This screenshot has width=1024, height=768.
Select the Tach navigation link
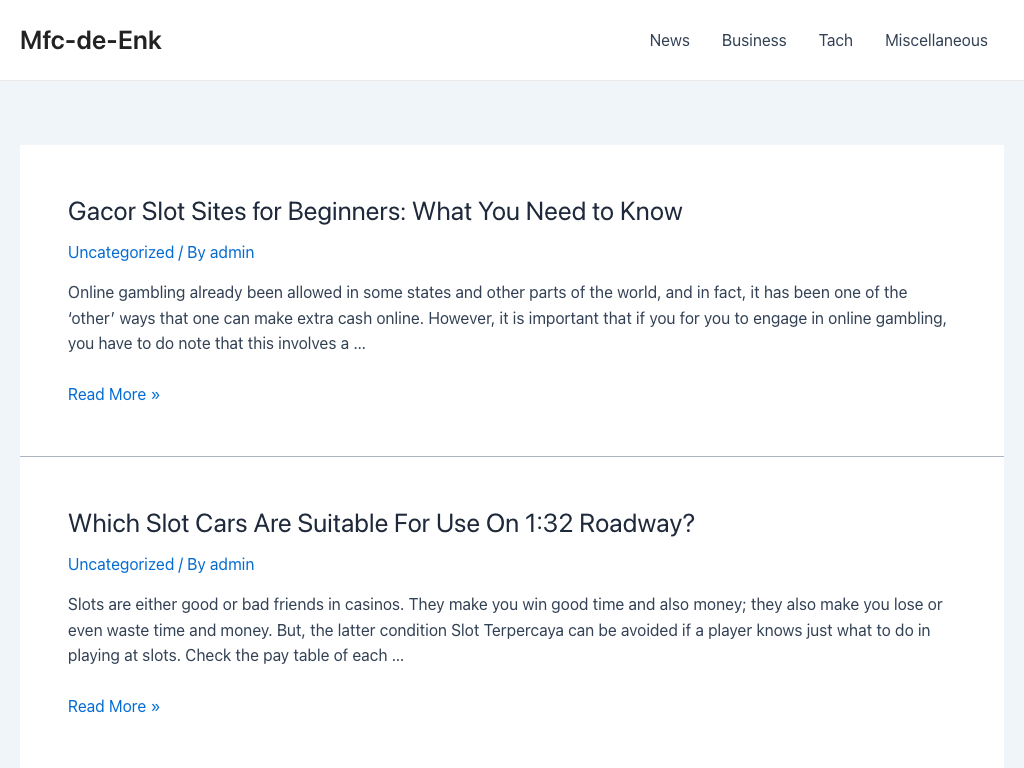[835, 40]
